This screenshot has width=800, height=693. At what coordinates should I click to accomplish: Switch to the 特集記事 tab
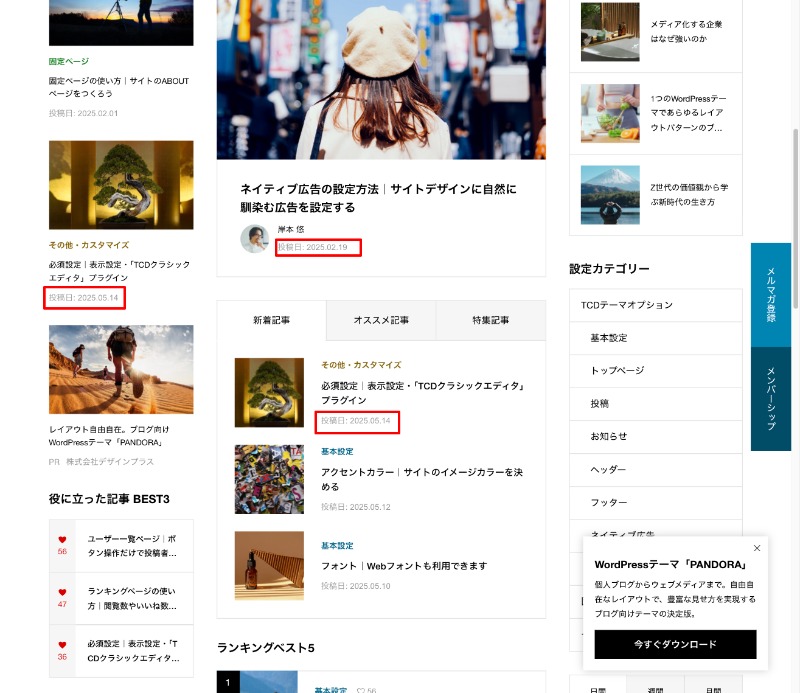491,320
